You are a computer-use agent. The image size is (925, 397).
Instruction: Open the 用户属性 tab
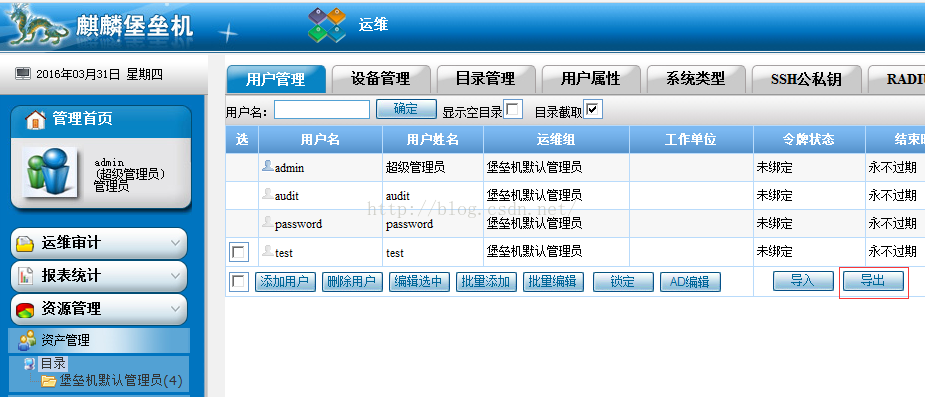coord(591,79)
